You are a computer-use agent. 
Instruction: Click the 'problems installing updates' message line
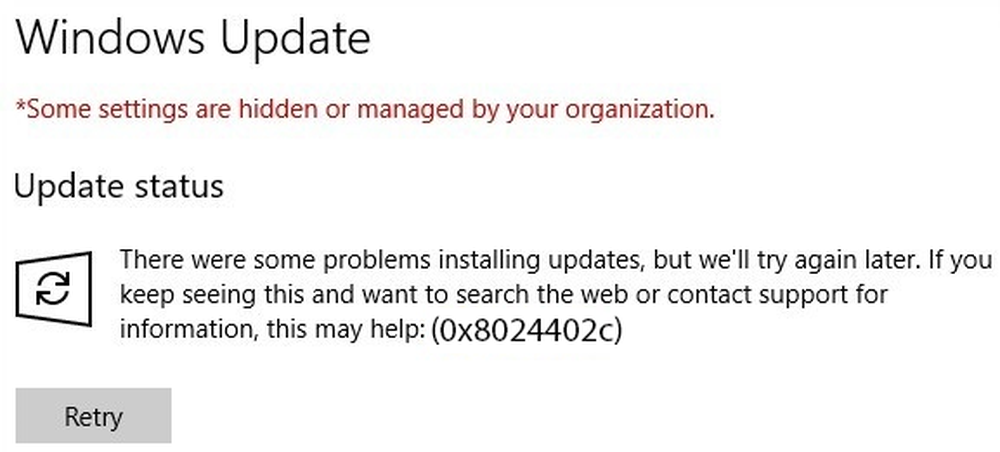pyautogui.click(x=556, y=261)
